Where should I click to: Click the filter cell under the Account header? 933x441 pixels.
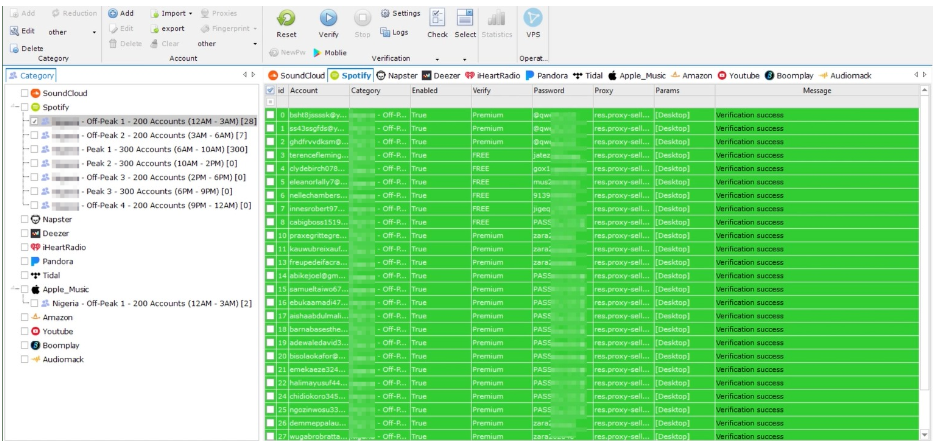318,102
